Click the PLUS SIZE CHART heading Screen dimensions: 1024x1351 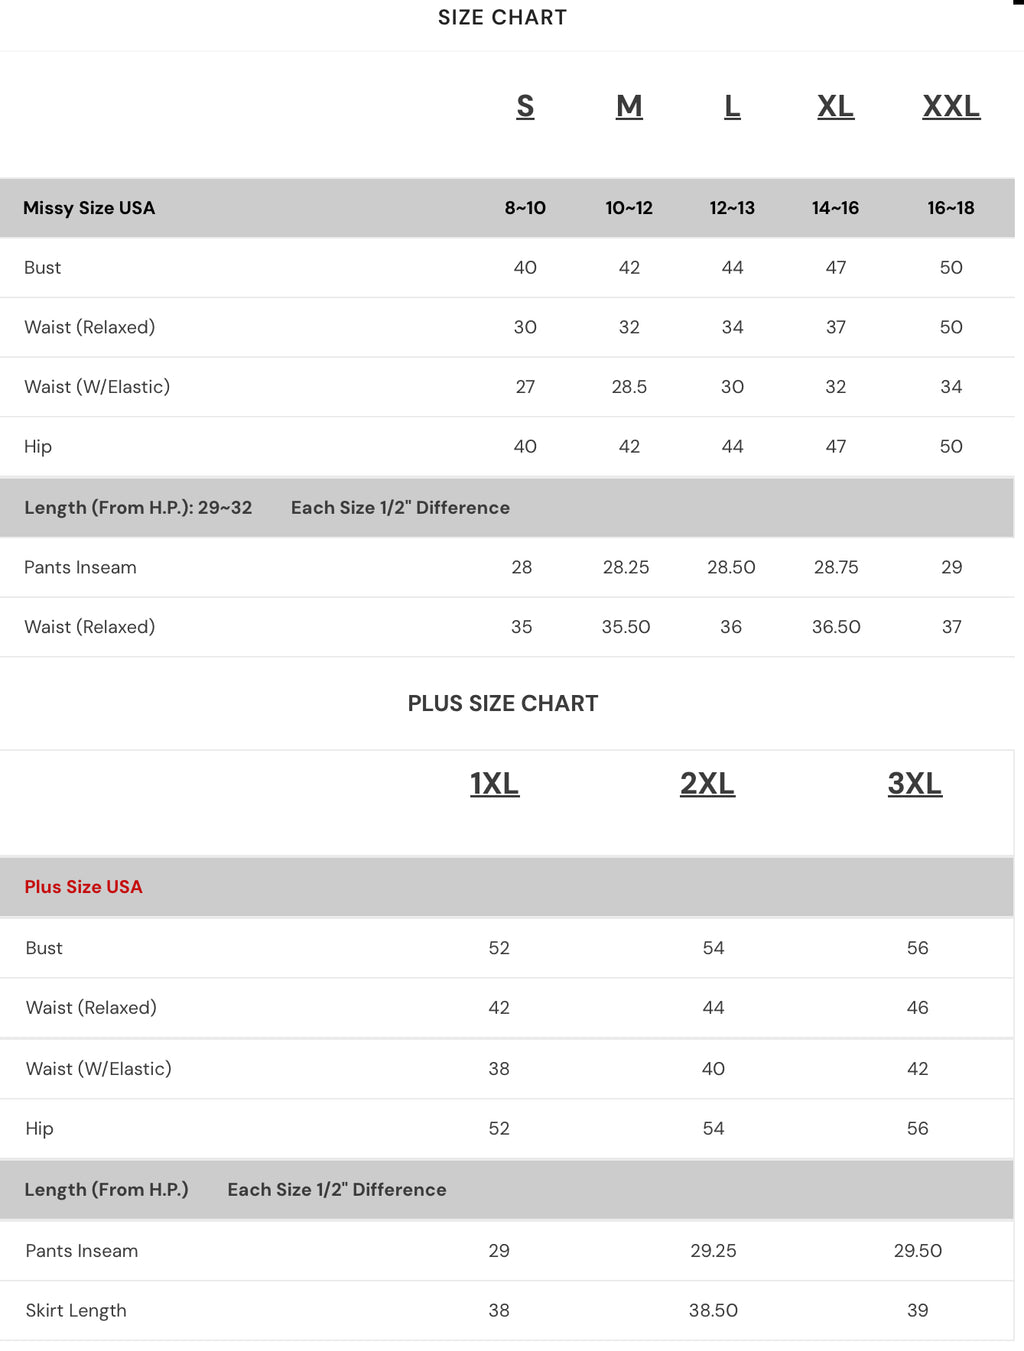[x=503, y=704]
